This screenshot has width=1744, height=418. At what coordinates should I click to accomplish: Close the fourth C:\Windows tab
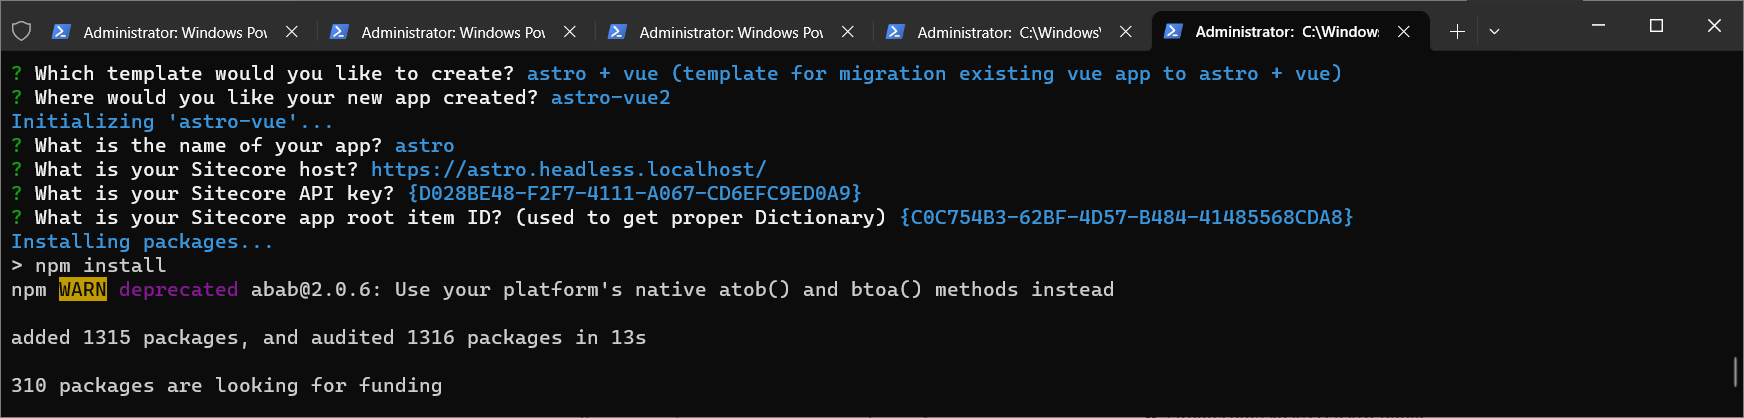coord(1126,32)
